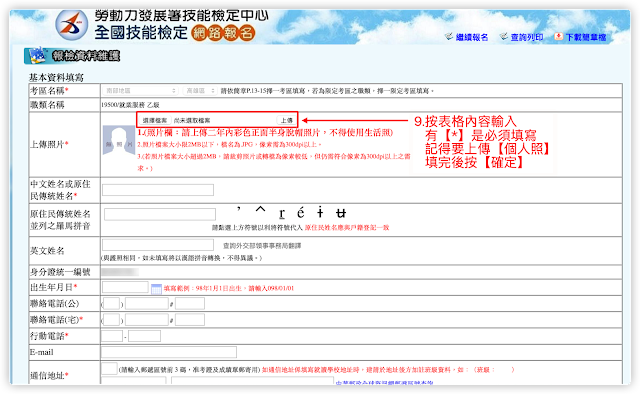Click the placeholder photo thumbnail
The width and height of the screenshot is (640, 394).
point(119,140)
